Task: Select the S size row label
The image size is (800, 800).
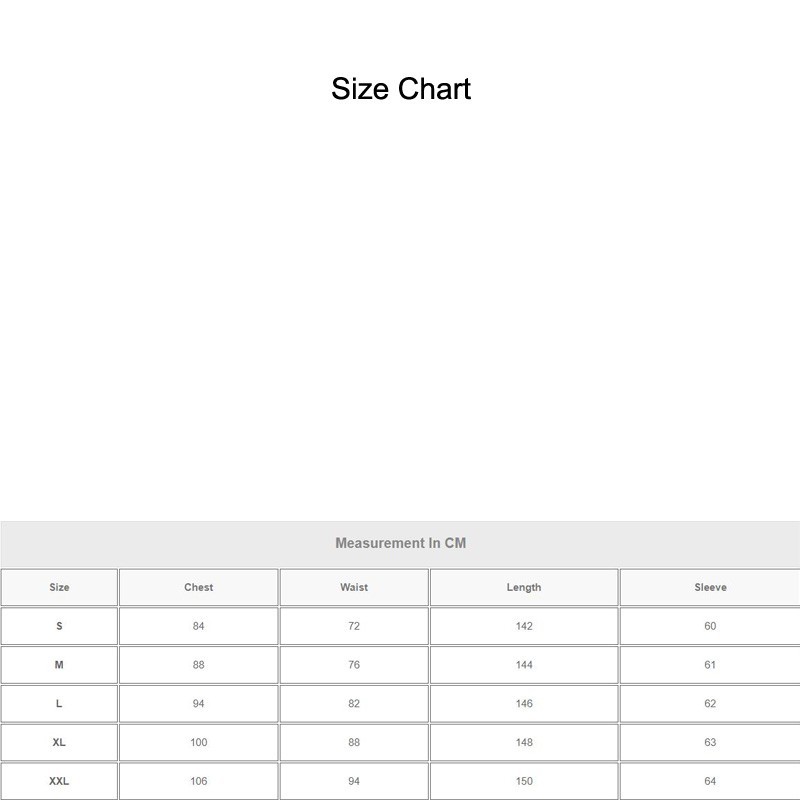Action: pos(59,626)
